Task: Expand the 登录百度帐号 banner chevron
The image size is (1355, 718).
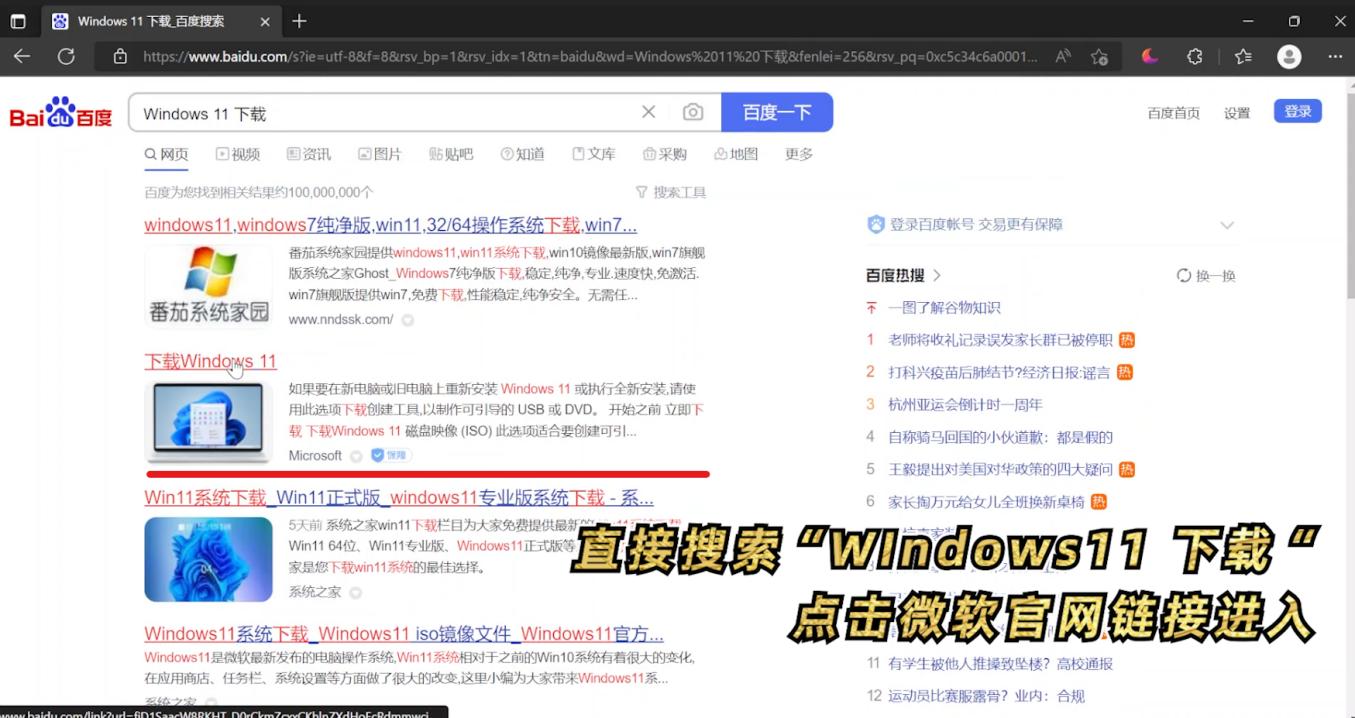Action: 1227,225
